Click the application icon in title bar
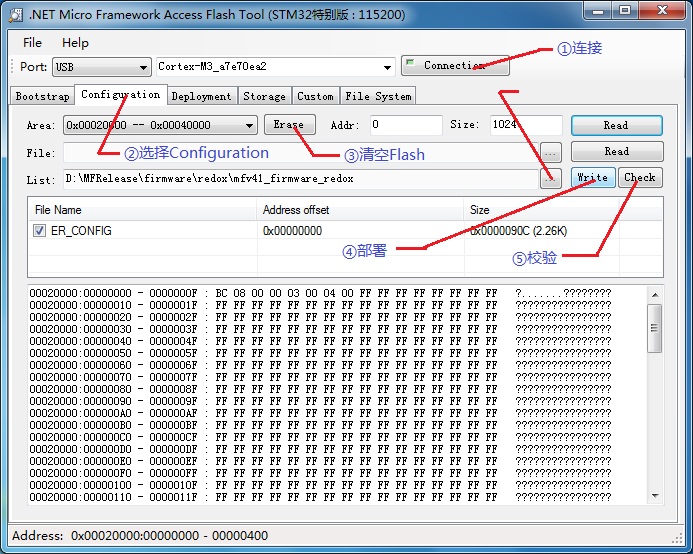This screenshot has width=693, height=554. click(15, 15)
